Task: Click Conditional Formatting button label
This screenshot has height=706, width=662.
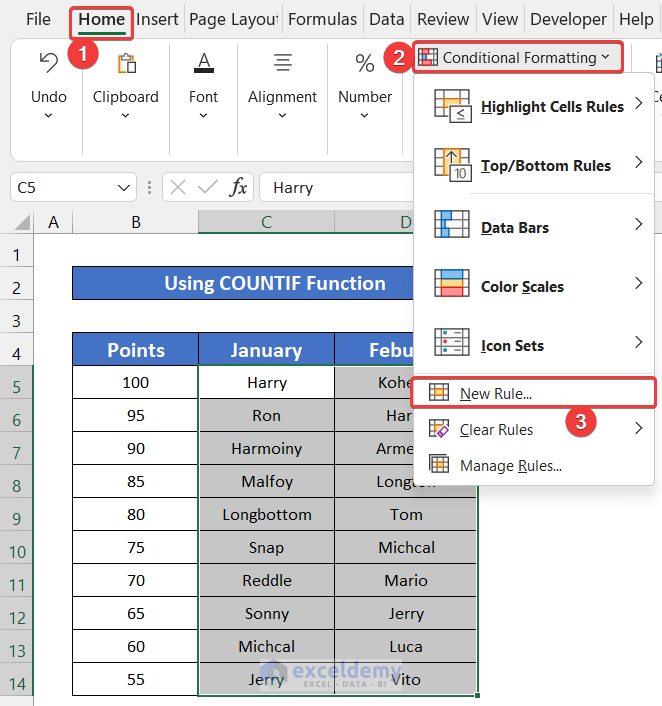Action: pos(520,58)
